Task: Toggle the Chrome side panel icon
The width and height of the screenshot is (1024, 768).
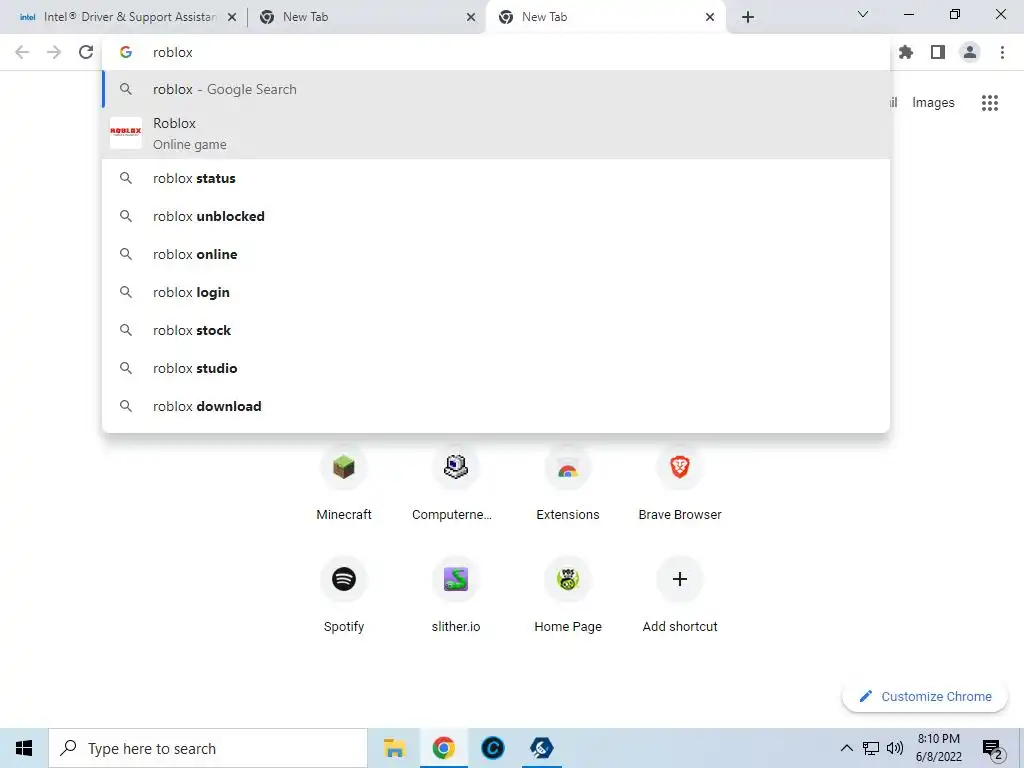Action: pos(938,52)
